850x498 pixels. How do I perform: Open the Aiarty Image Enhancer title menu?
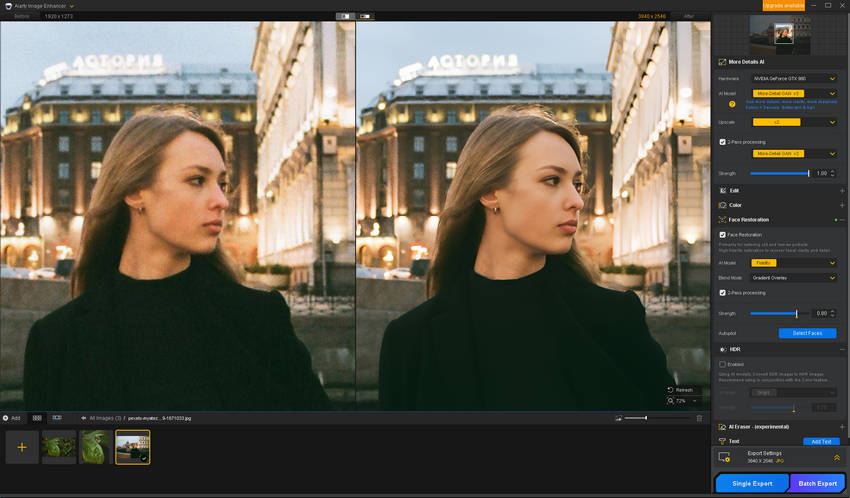(x=72, y=7)
